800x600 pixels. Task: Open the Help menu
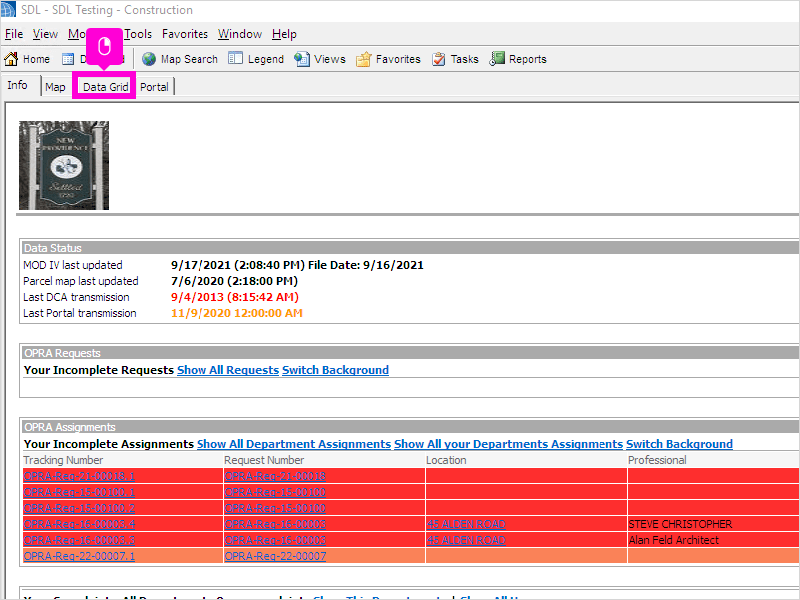tap(284, 34)
